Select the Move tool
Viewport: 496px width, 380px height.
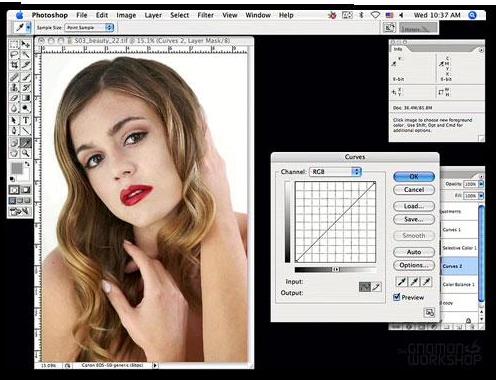pyautogui.click(x=26, y=44)
